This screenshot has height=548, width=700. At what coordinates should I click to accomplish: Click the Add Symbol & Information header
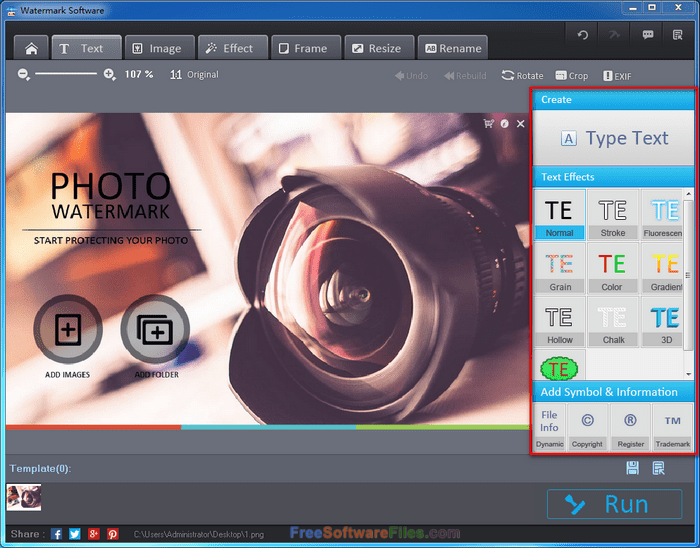(x=613, y=392)
